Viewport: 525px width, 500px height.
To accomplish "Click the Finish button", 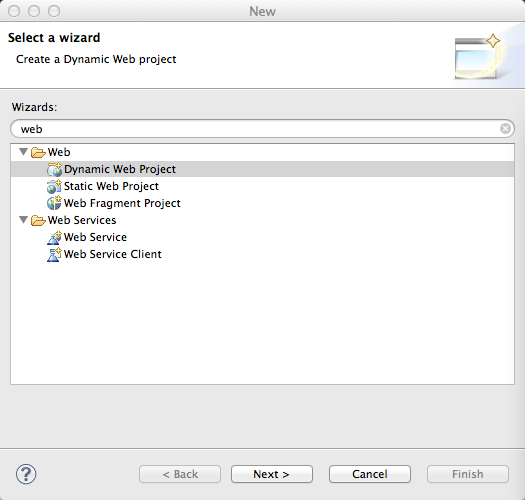I will coord(468,474).
